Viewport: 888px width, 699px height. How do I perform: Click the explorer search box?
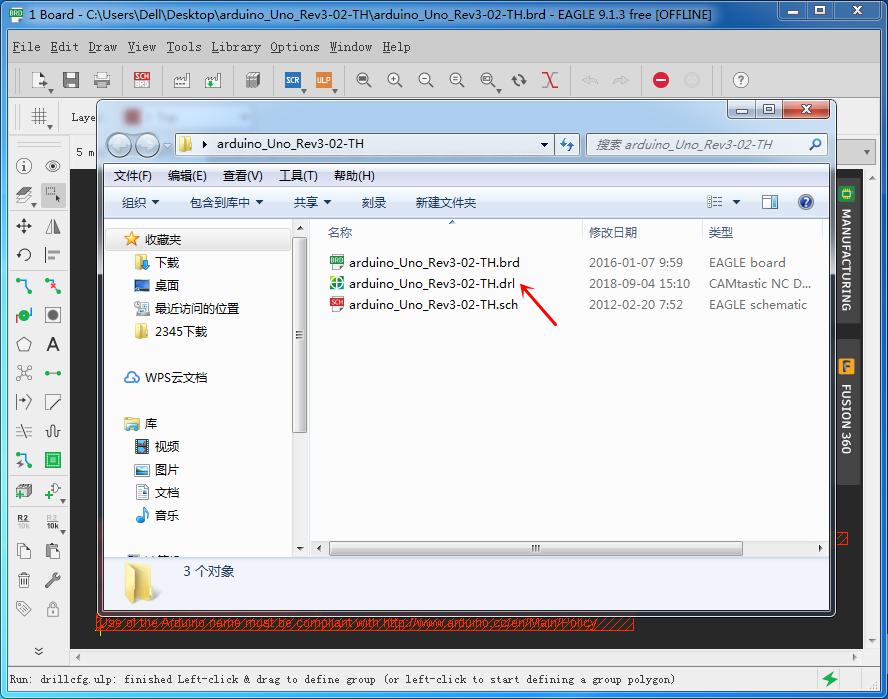[x=706, y=144]
